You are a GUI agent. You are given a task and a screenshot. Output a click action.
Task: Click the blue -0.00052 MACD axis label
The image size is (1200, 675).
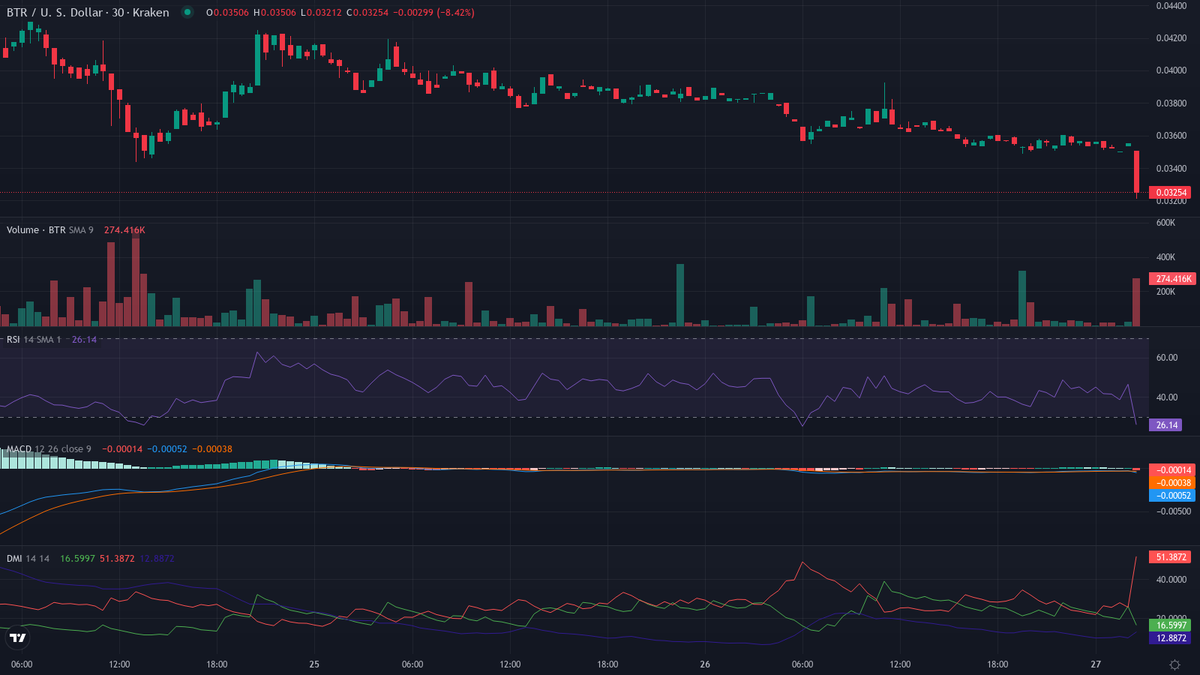click(1172, 495)
